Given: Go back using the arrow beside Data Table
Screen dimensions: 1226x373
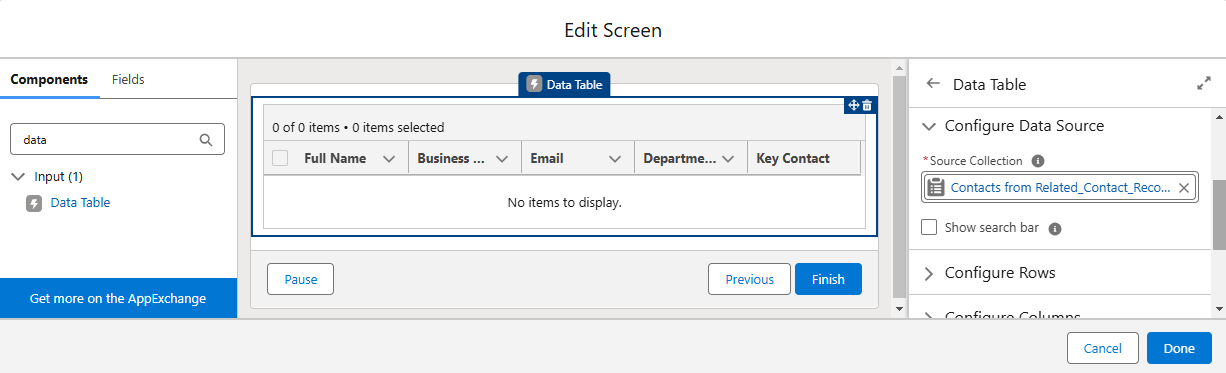Looking at the screenshot, I should coord(933,84).
